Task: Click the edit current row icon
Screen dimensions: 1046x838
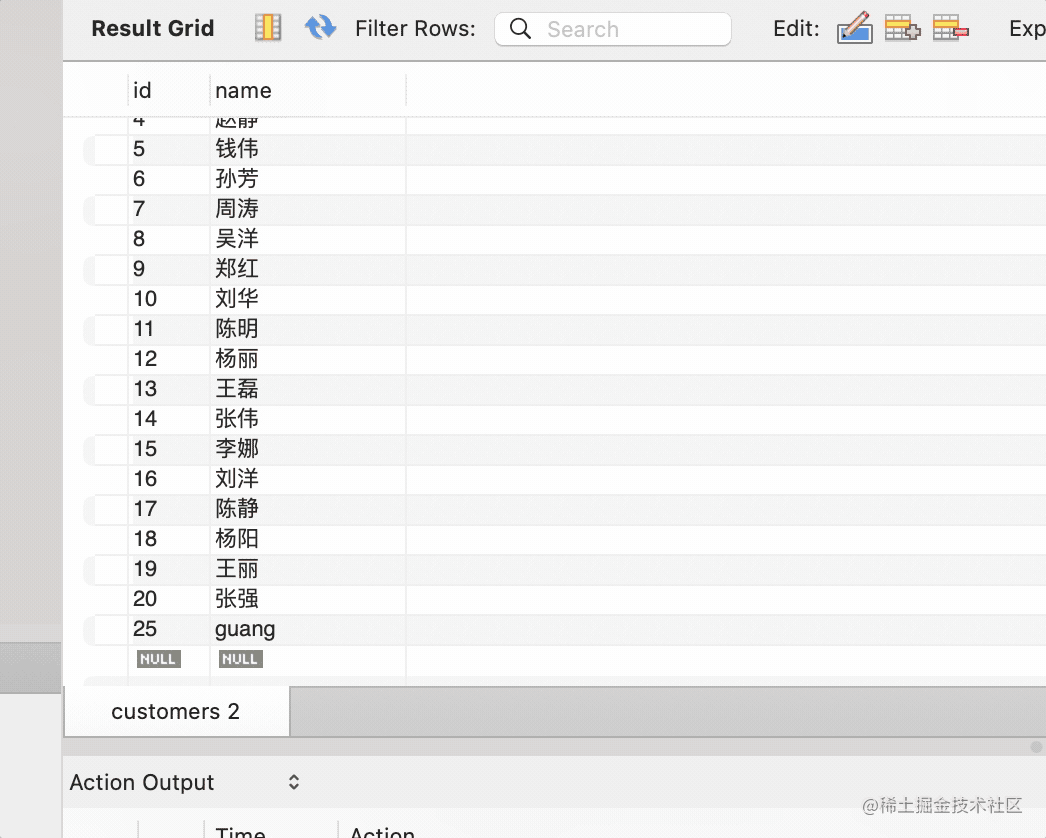Action: point(854,28)
